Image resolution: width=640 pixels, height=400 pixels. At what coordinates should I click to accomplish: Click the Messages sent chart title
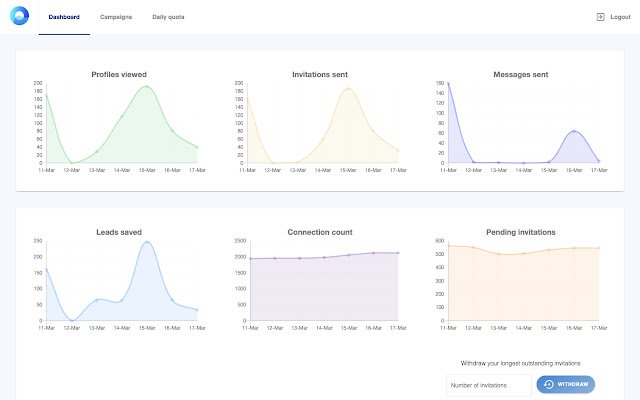pos(520,74)
